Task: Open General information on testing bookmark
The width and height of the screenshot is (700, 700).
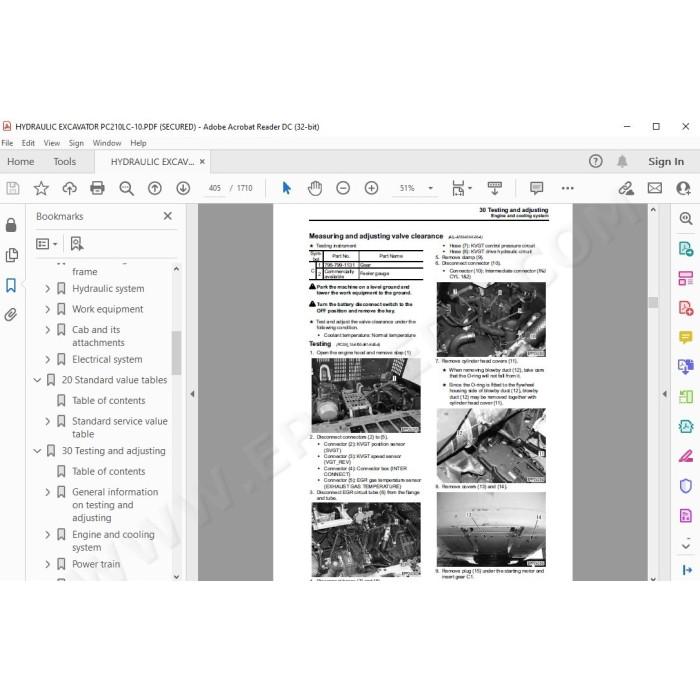Action: (x=115, y=505)
